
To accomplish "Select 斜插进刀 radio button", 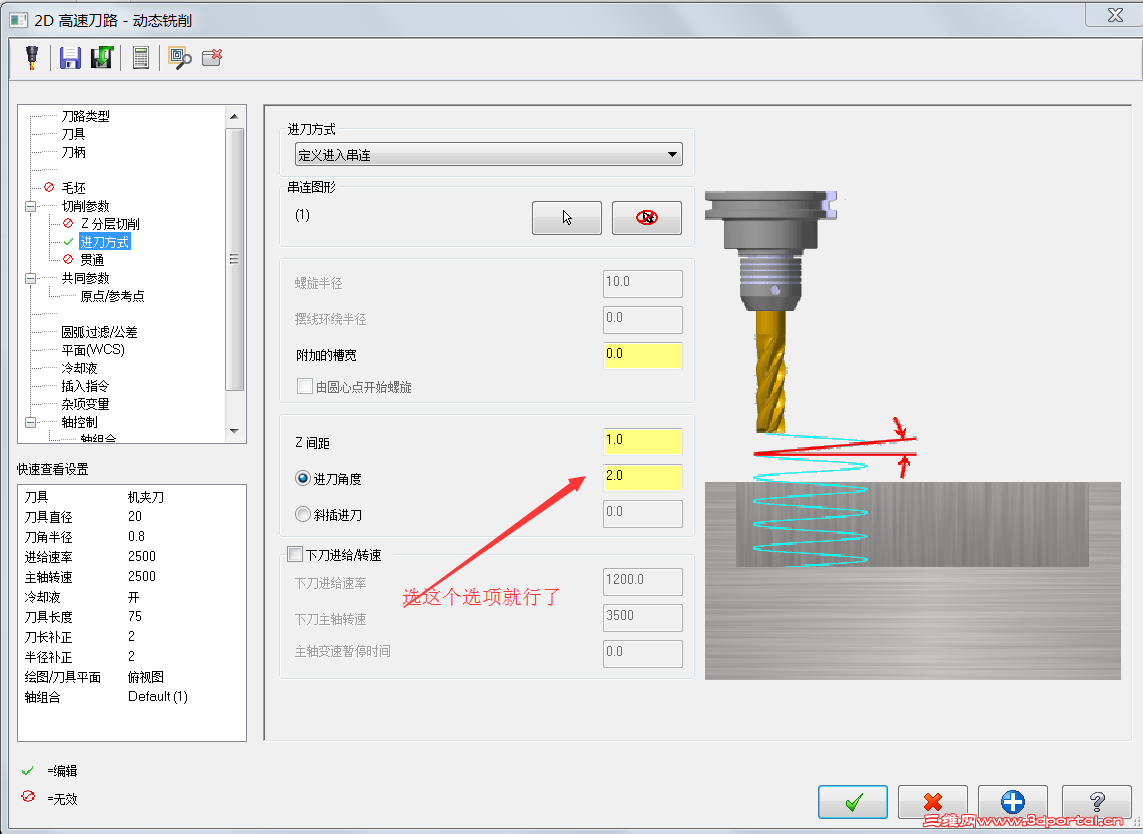I will (x=303, y=514).
